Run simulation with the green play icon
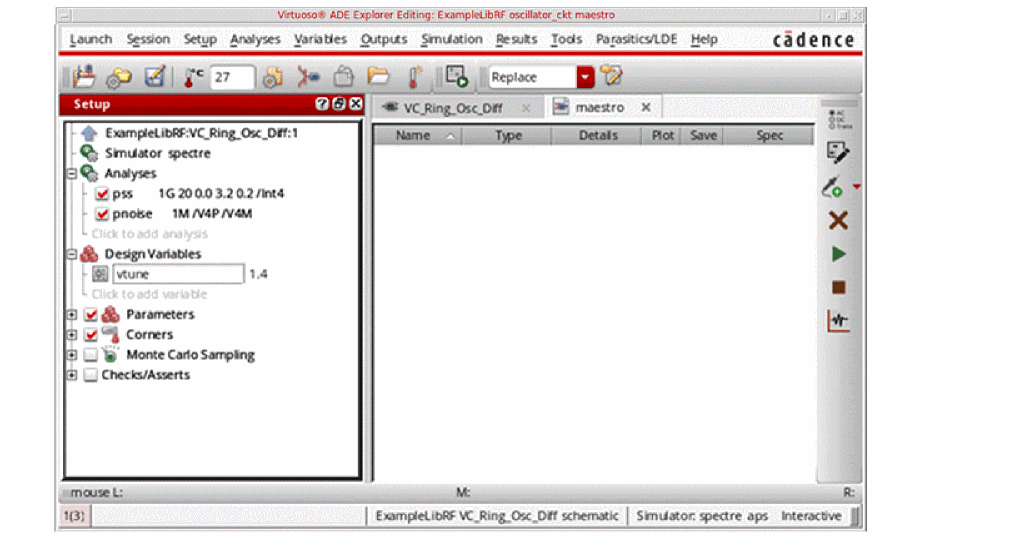 839,254
